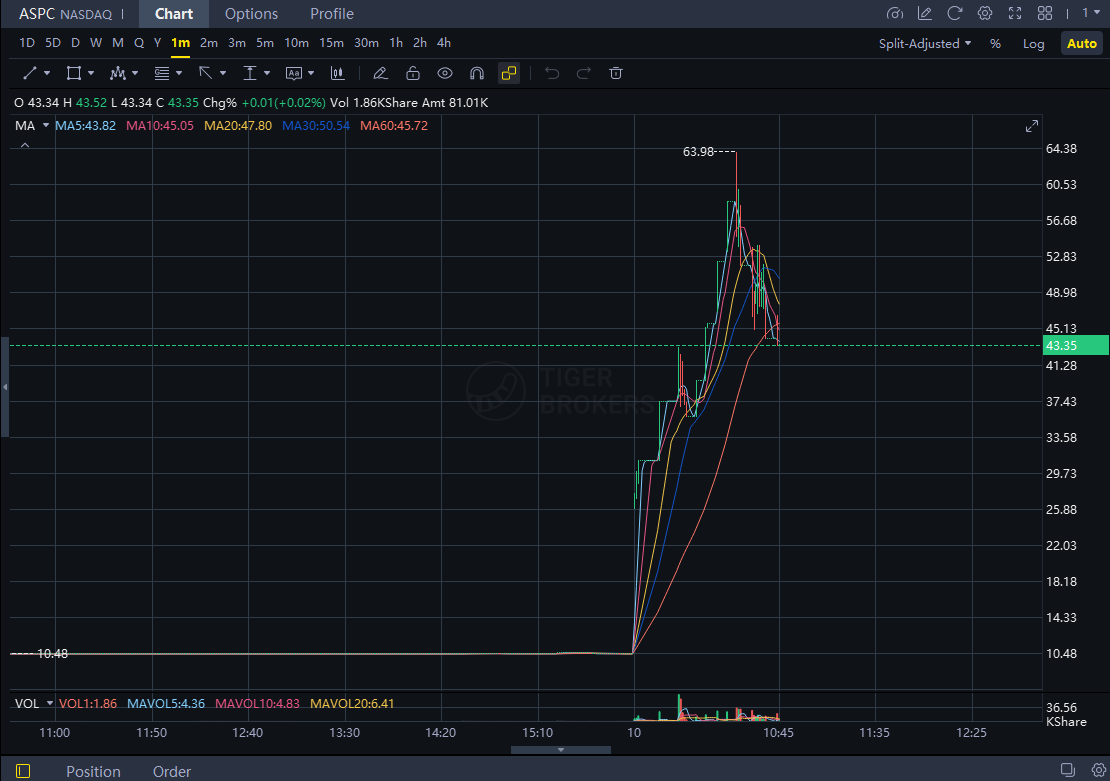This screenshot has height=781, width=1110.
Task: Open the line tool dropdown arrow
Action: pyautogui.click(x=47, y=73)
